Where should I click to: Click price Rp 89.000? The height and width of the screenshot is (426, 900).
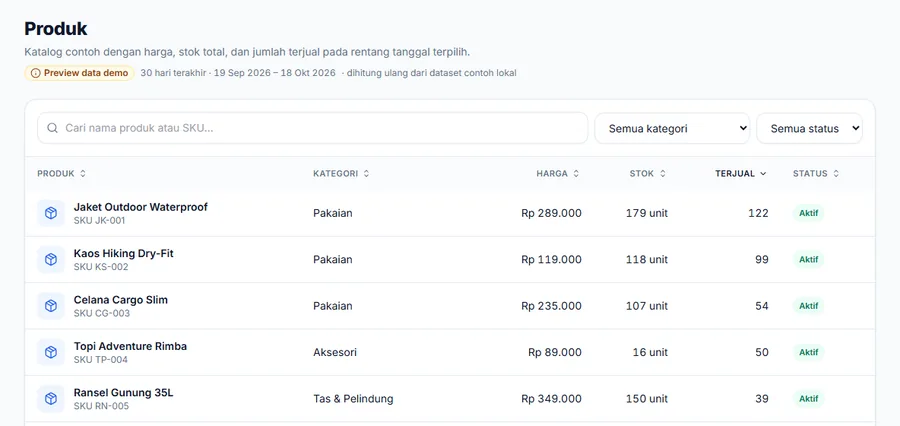pyautogui.click(x=554, y=352)
